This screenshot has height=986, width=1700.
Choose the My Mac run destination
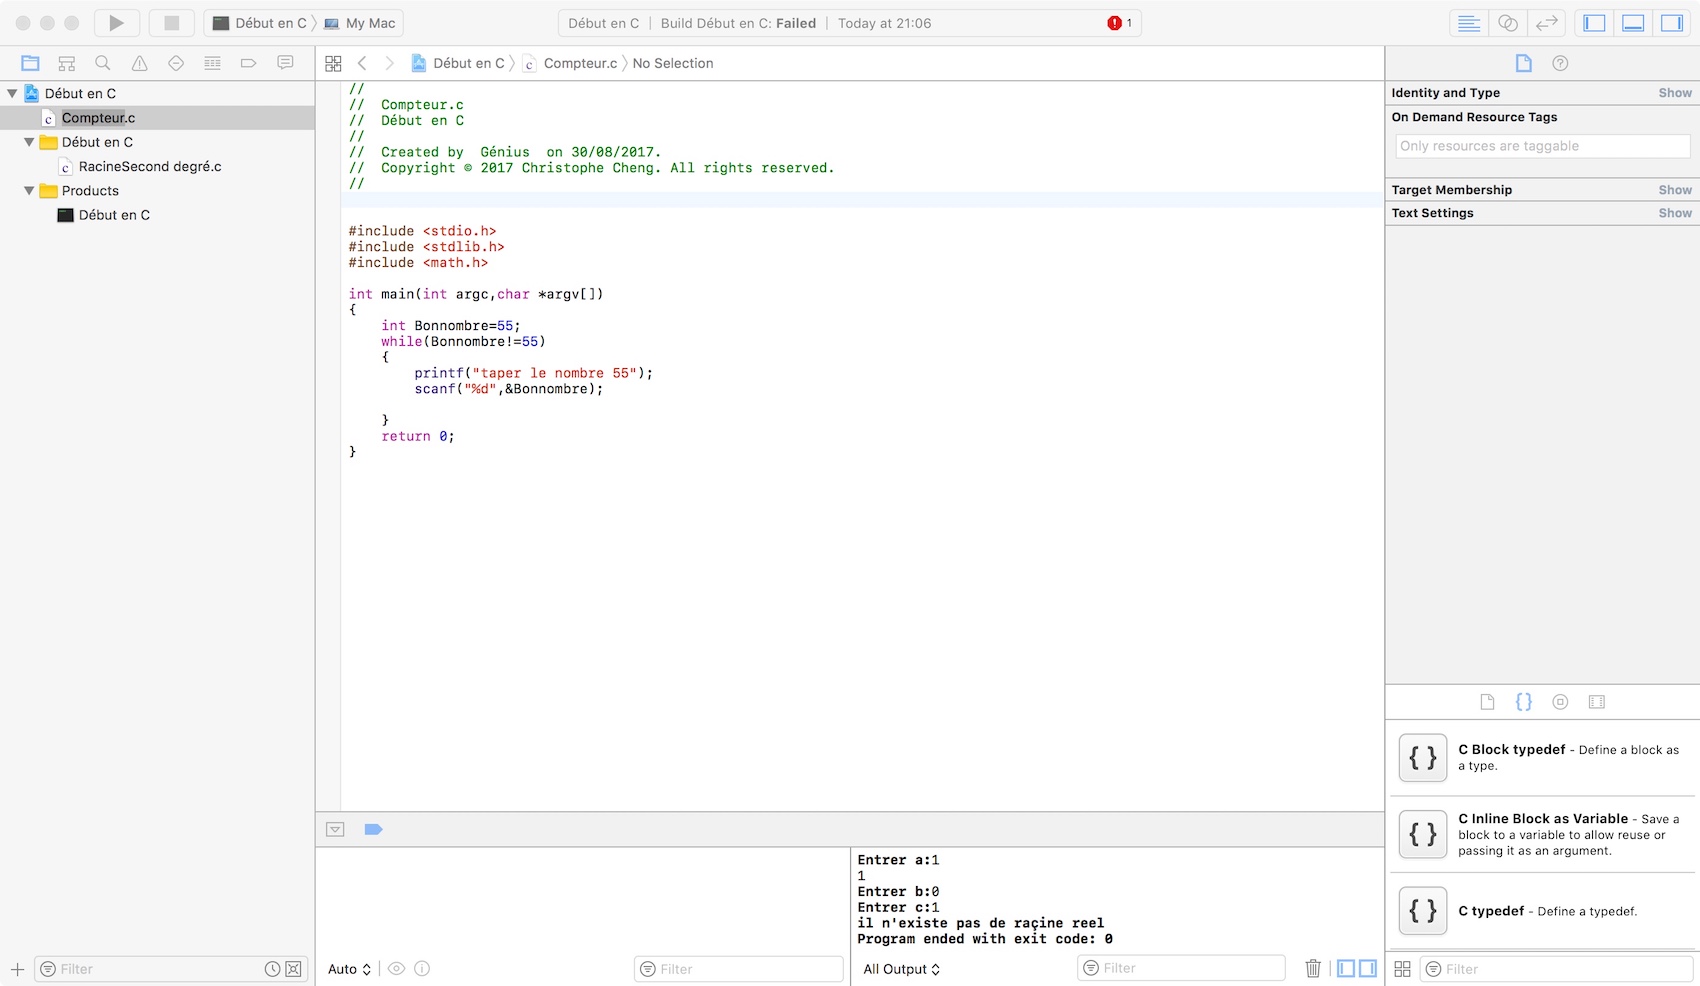[360, 23]
